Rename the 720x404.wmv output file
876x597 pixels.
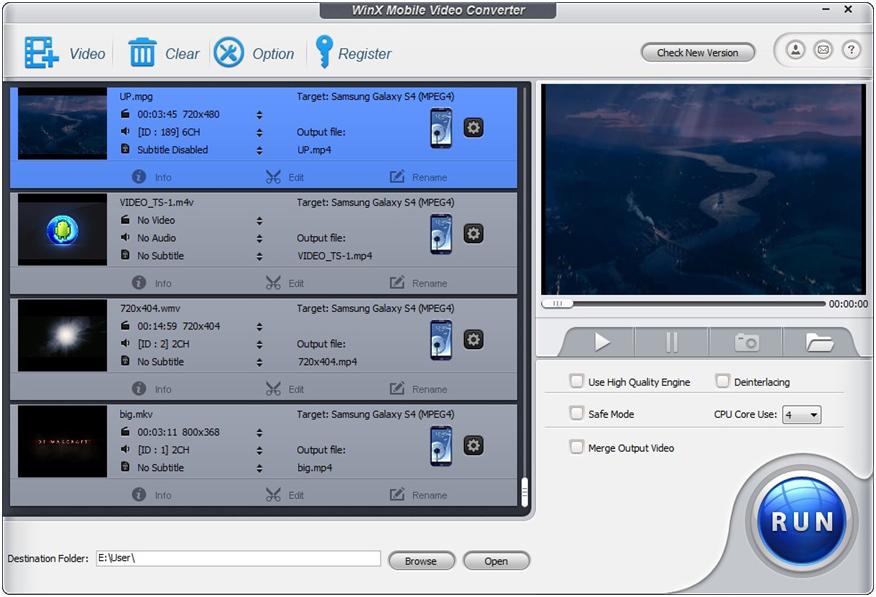[x=418, y=389]
